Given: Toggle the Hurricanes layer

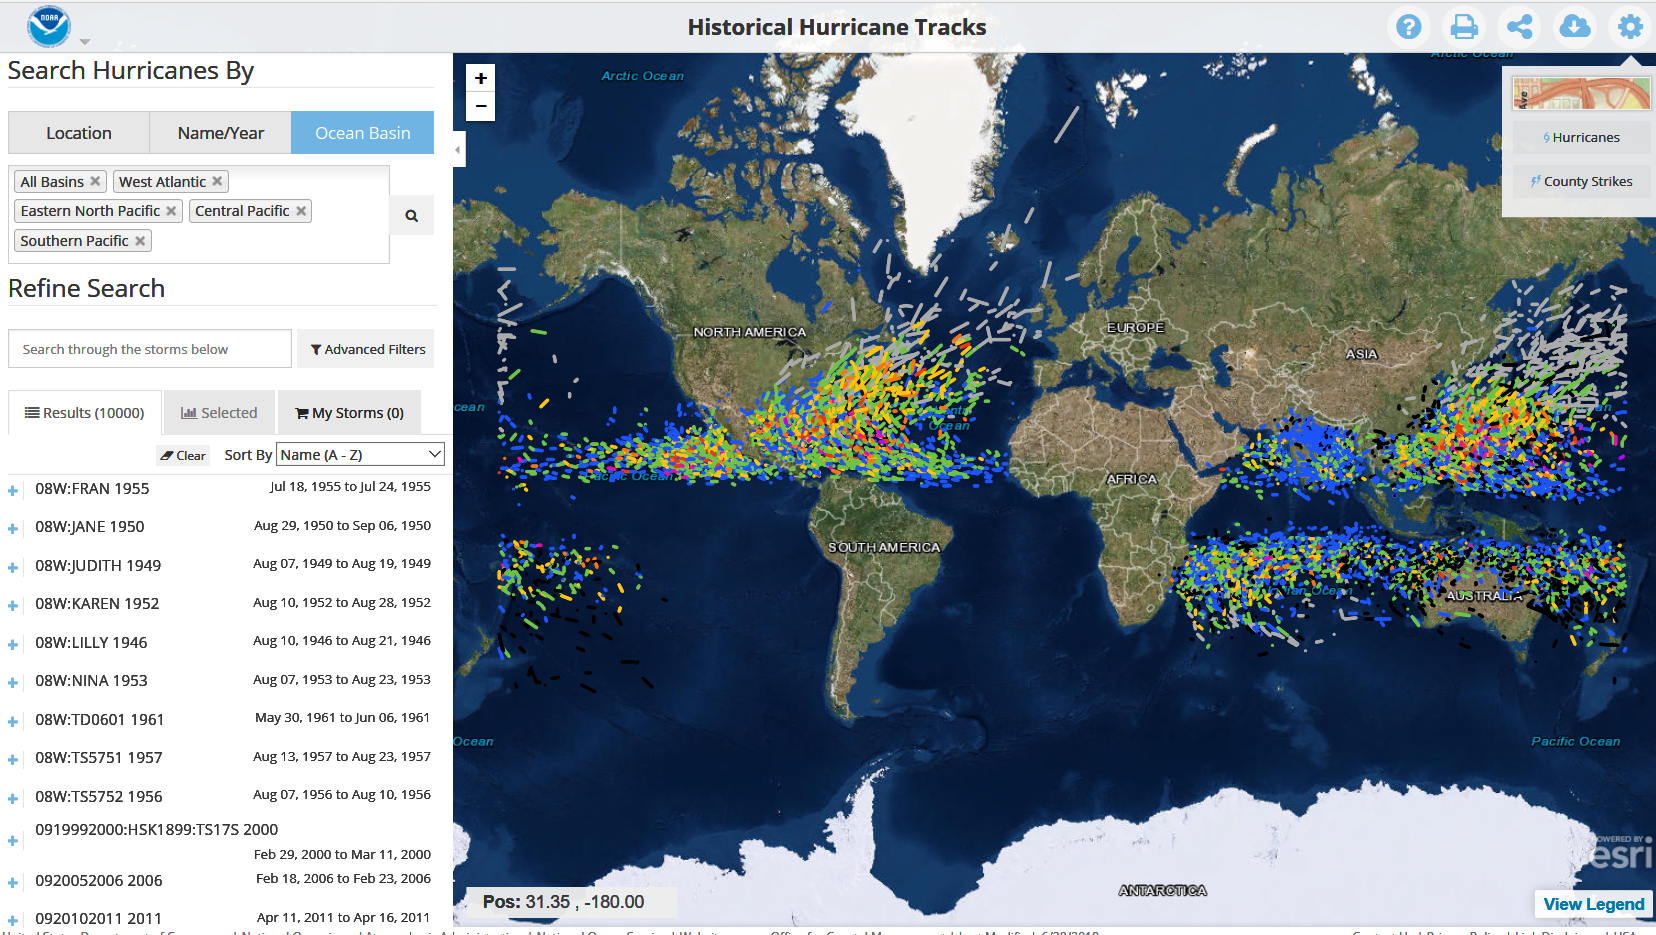Looking at the screenshot, I should tap(1581, 138).
